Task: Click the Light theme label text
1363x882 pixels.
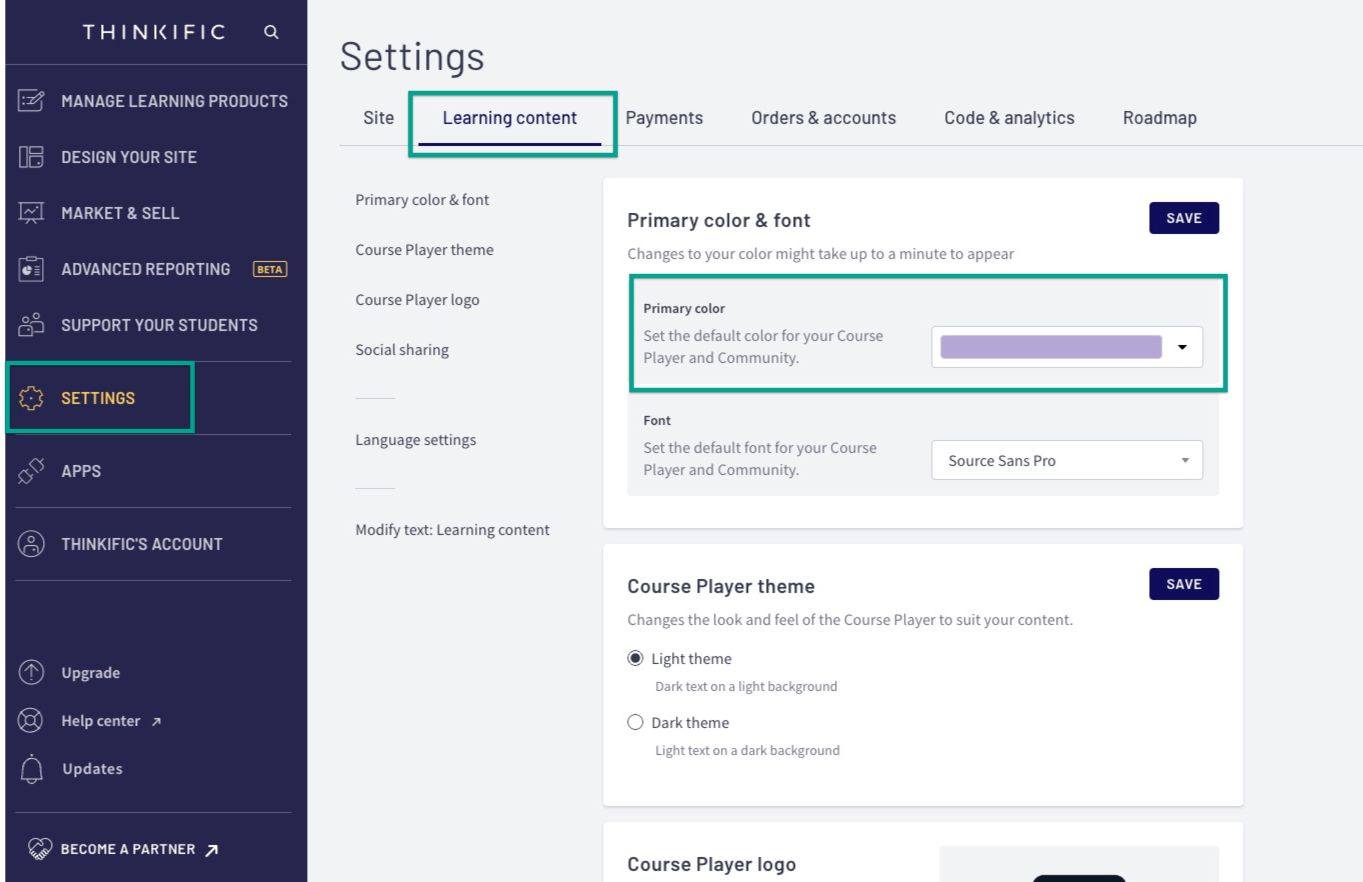Action: tap(691, 659)
